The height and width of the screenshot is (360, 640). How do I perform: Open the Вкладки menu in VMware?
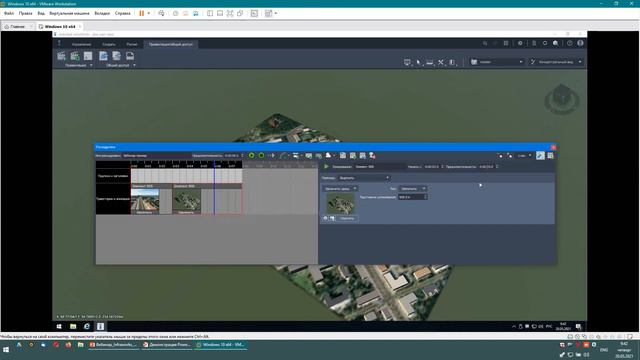pyautogui.click(x=102, y=13)
